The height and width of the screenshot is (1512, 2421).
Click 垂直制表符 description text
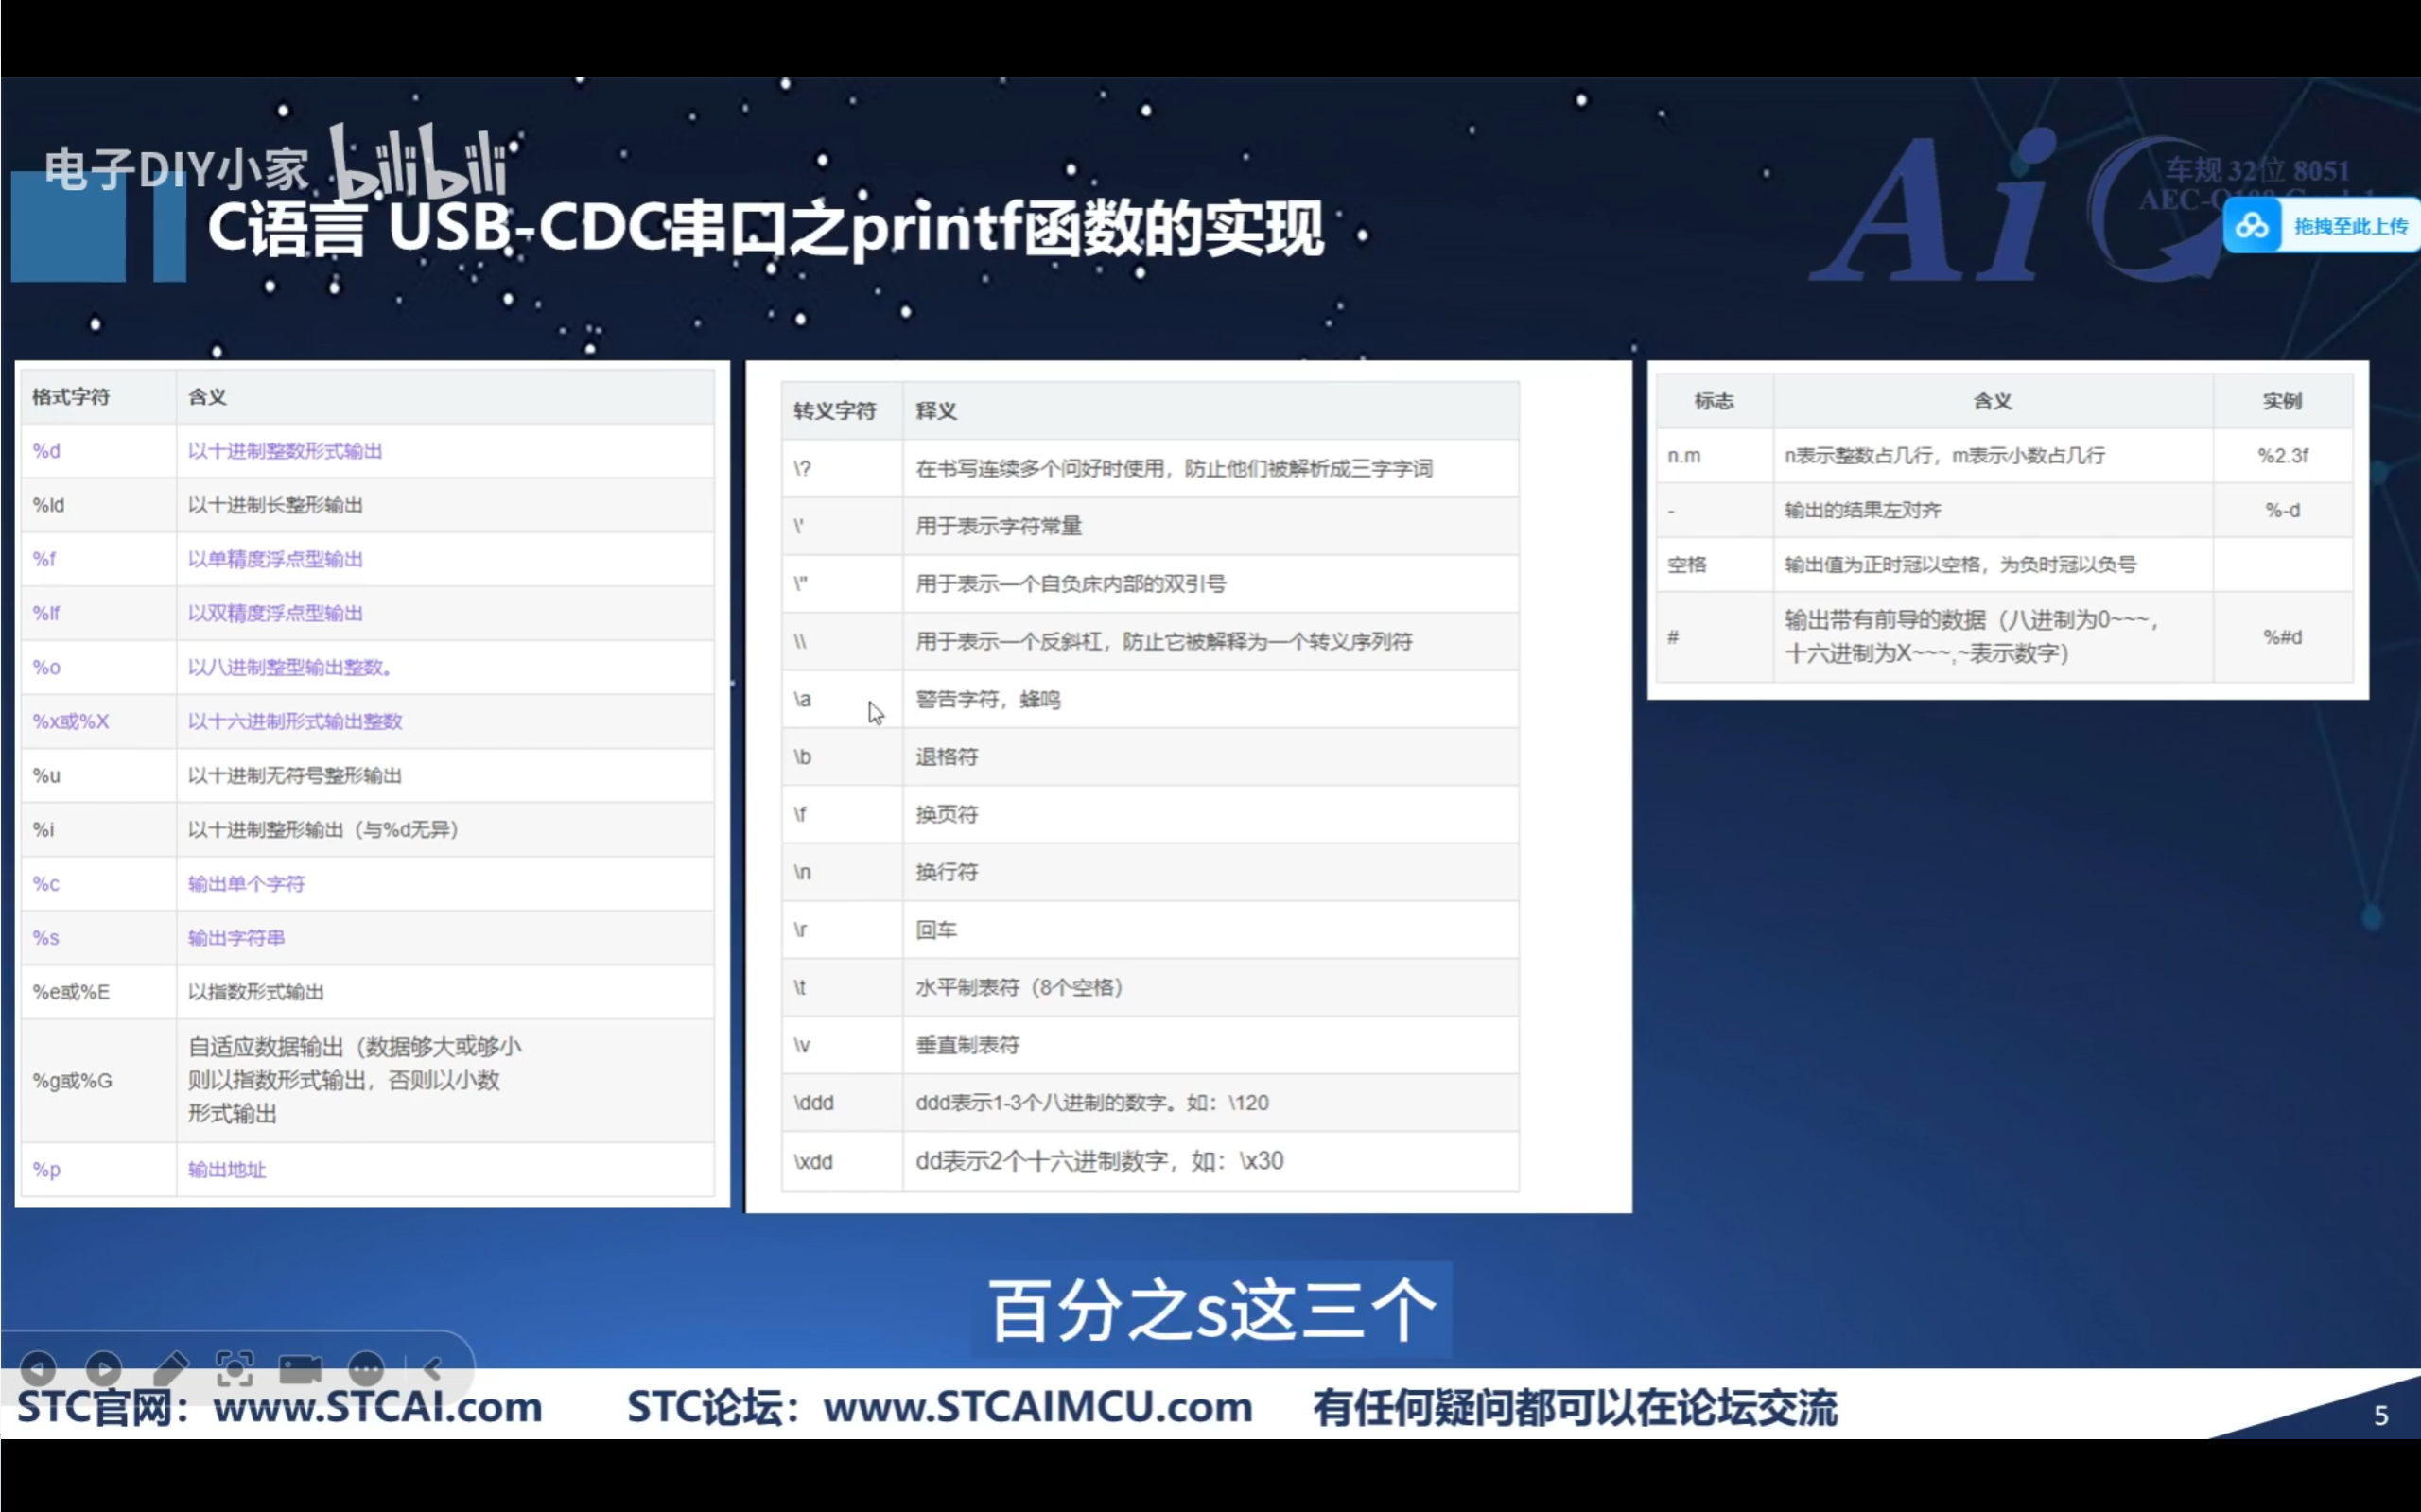coord(968,1045)
